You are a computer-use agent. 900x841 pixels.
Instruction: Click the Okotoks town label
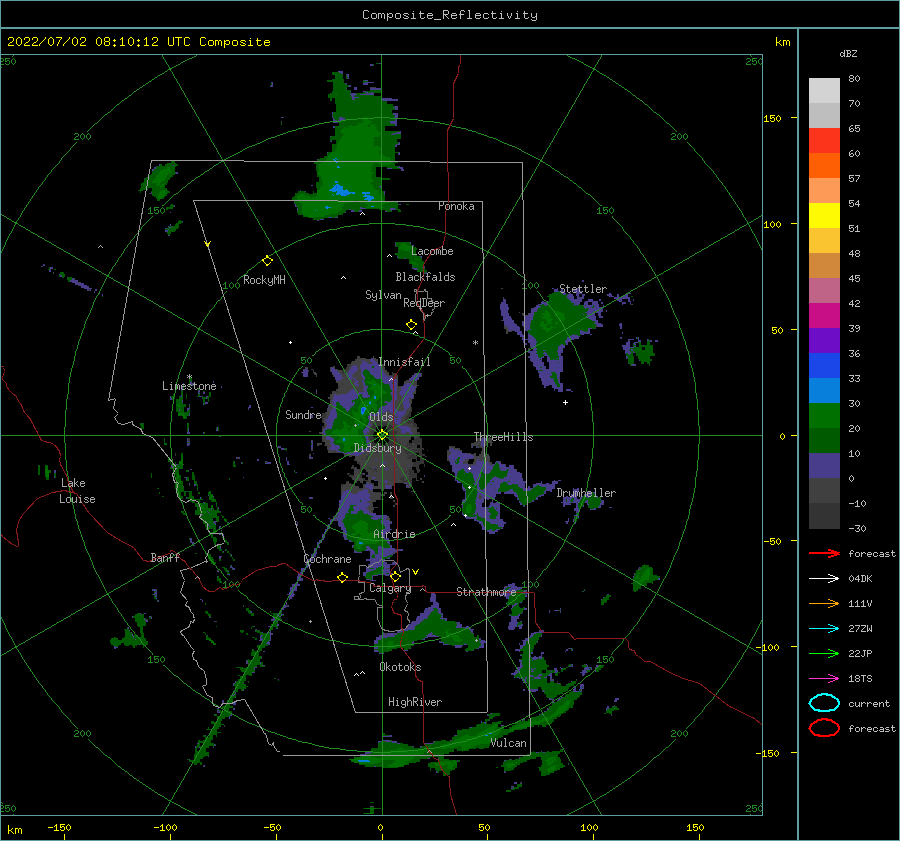click(400, 667)
